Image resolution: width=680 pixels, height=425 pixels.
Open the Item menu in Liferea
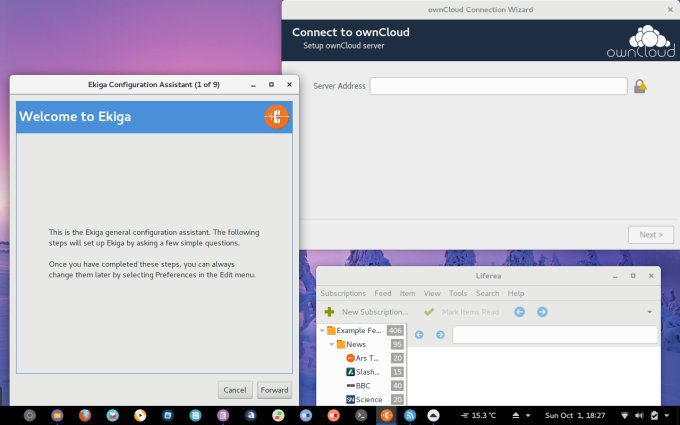(407, 293)
